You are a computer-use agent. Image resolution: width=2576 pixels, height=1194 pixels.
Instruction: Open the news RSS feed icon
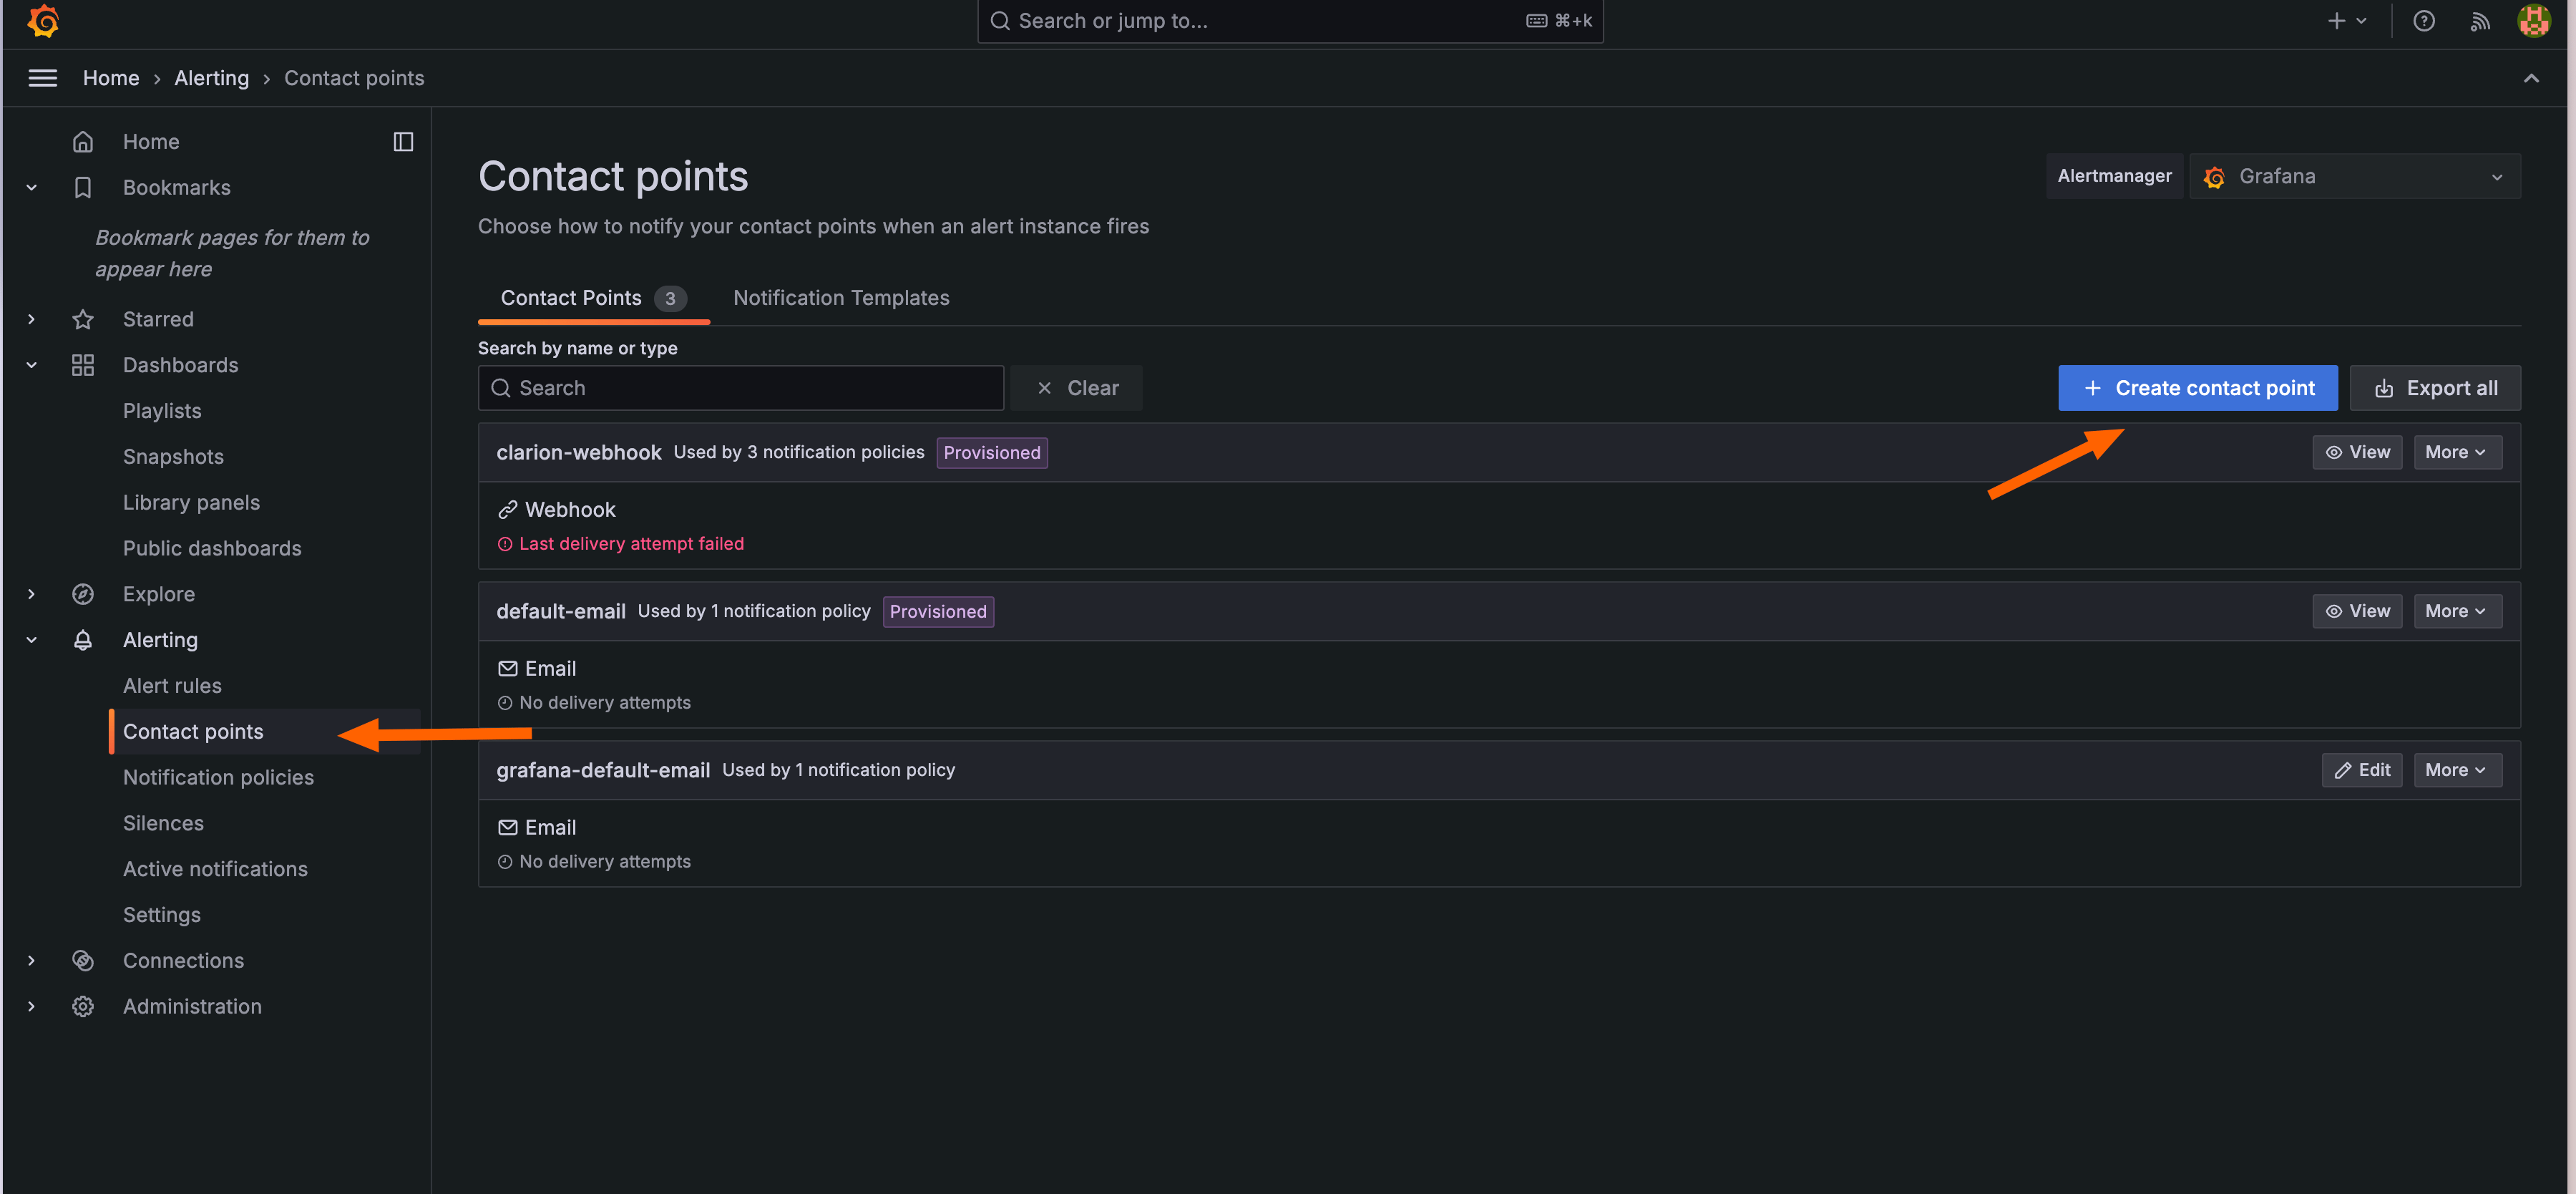point(2479,21)
